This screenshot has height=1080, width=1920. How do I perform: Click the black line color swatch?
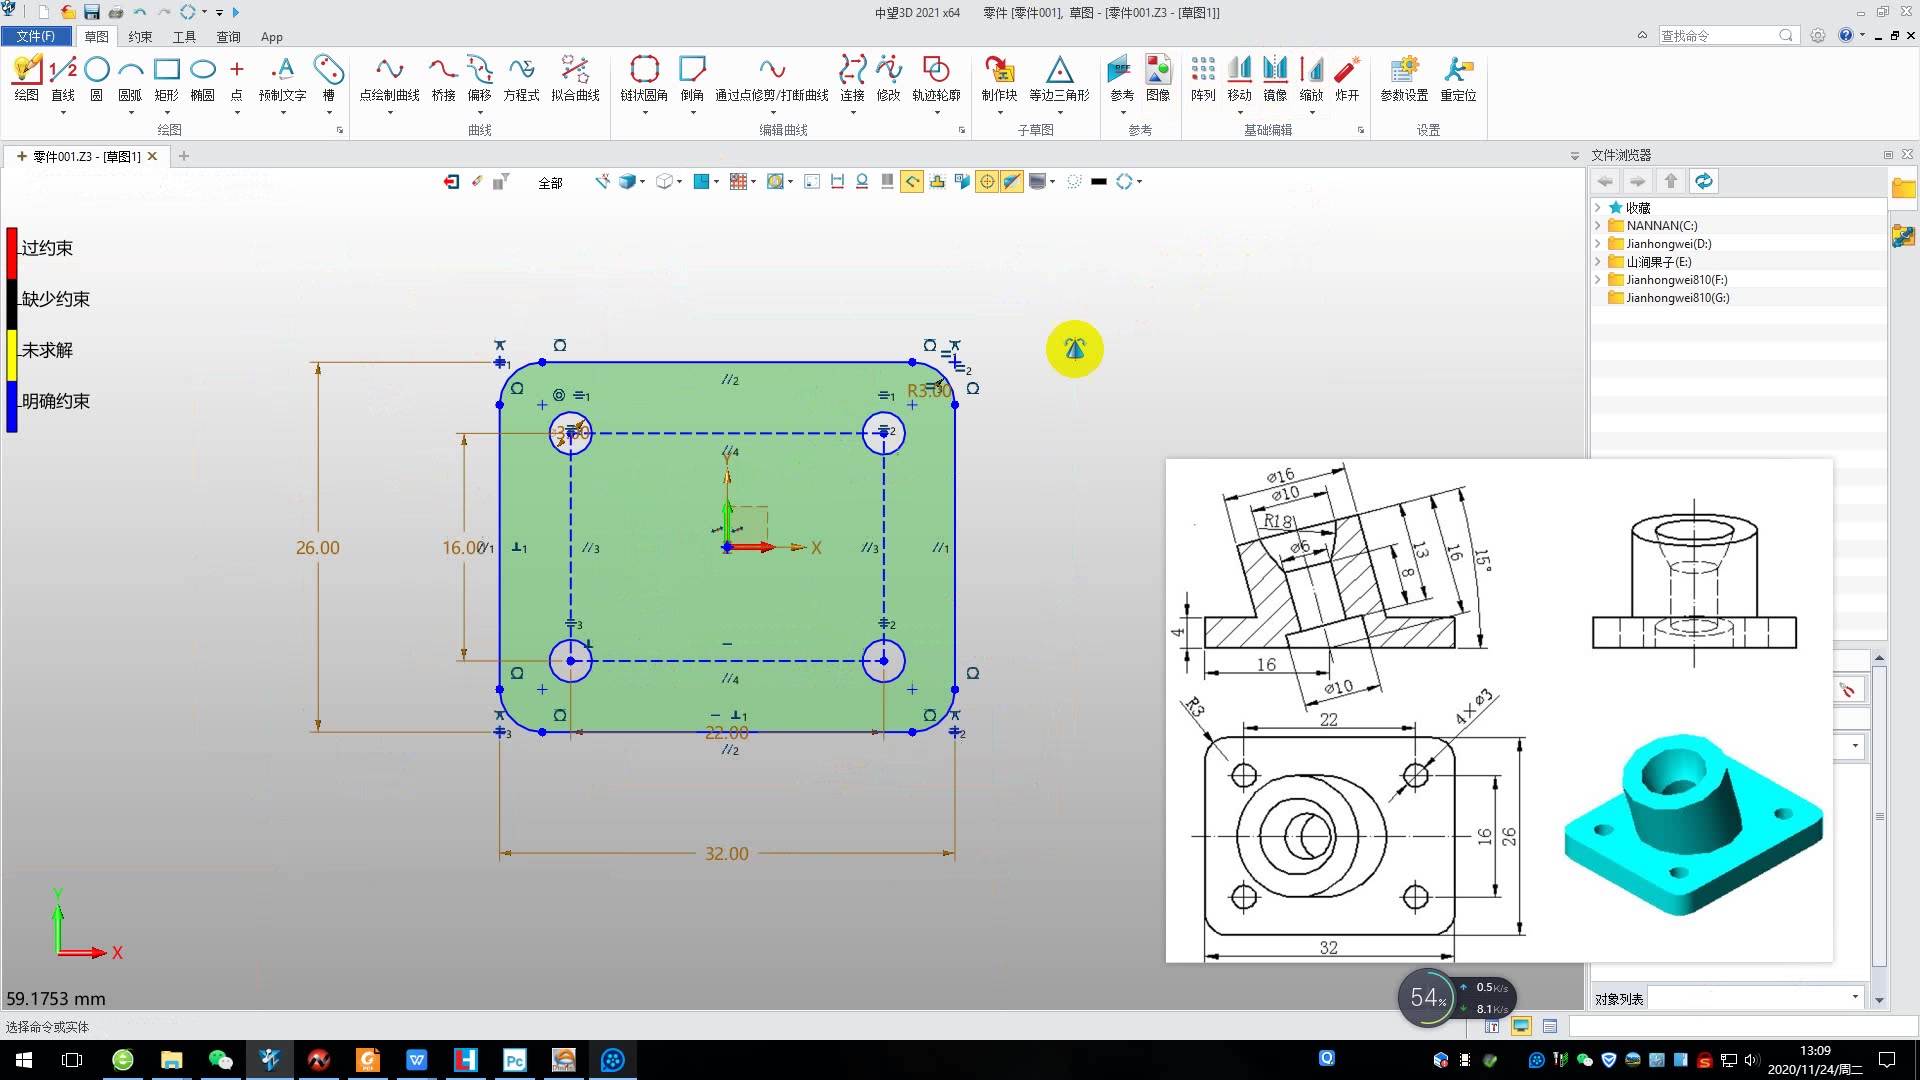point(1099,182)
